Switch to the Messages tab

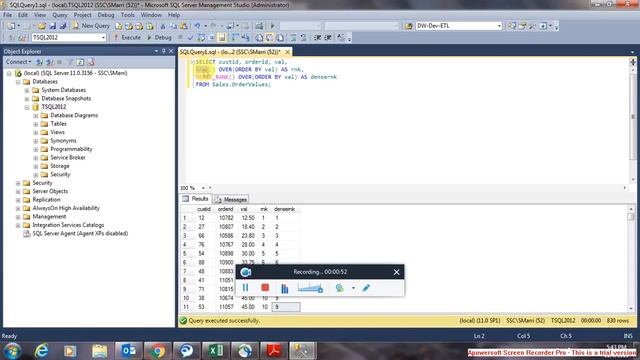pyautogui.click(x=231, y=199)
